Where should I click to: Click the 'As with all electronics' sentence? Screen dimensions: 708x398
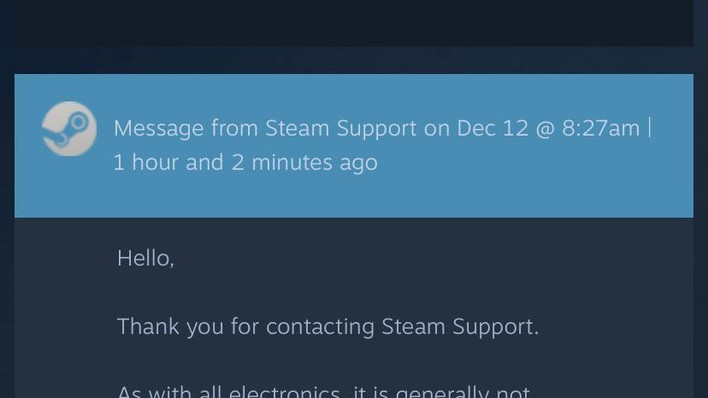323,391
